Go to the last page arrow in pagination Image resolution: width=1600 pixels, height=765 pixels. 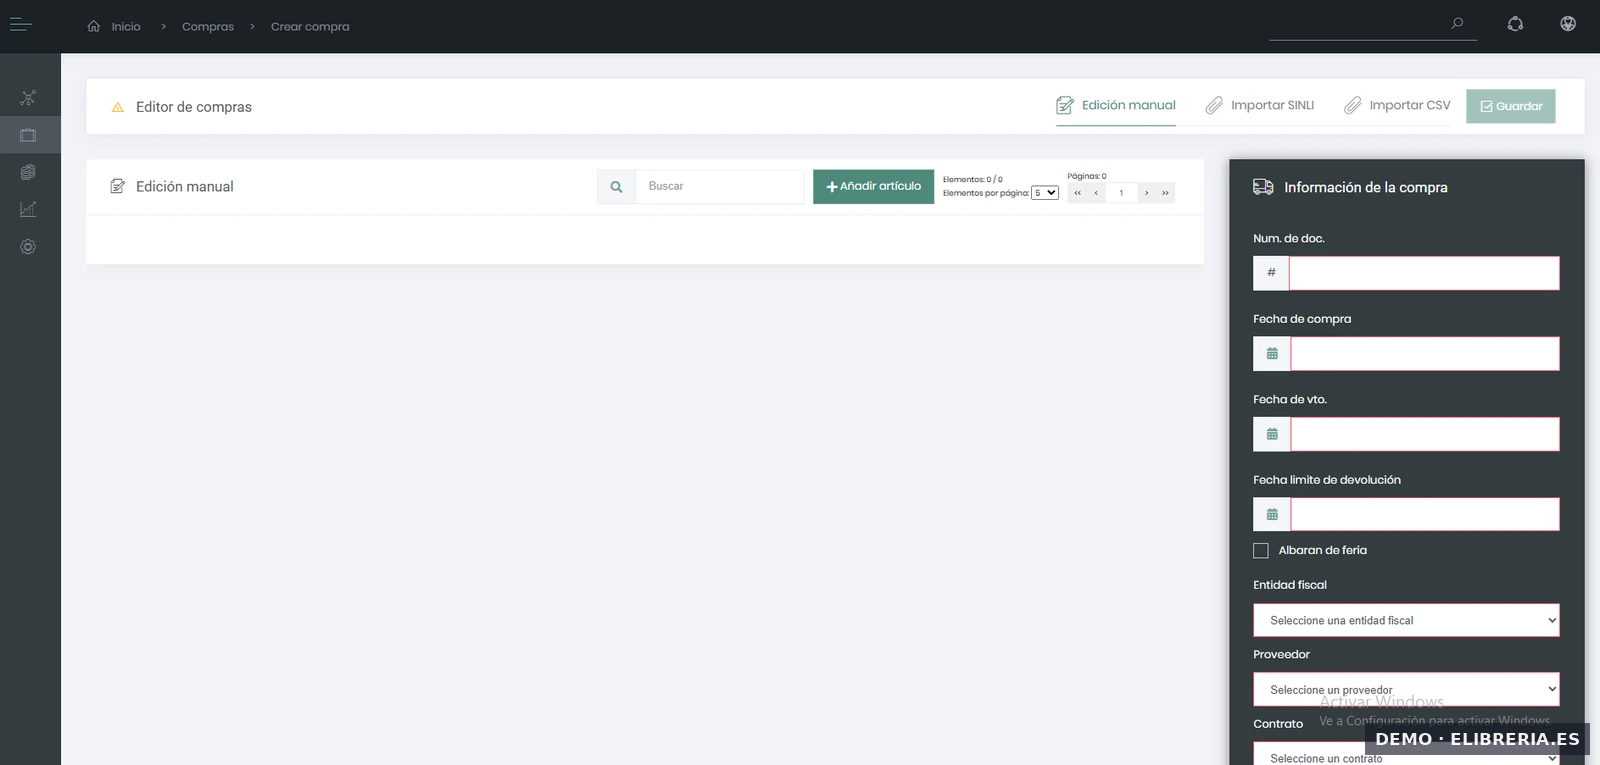pyautogui.click(x=1165, y=193)
